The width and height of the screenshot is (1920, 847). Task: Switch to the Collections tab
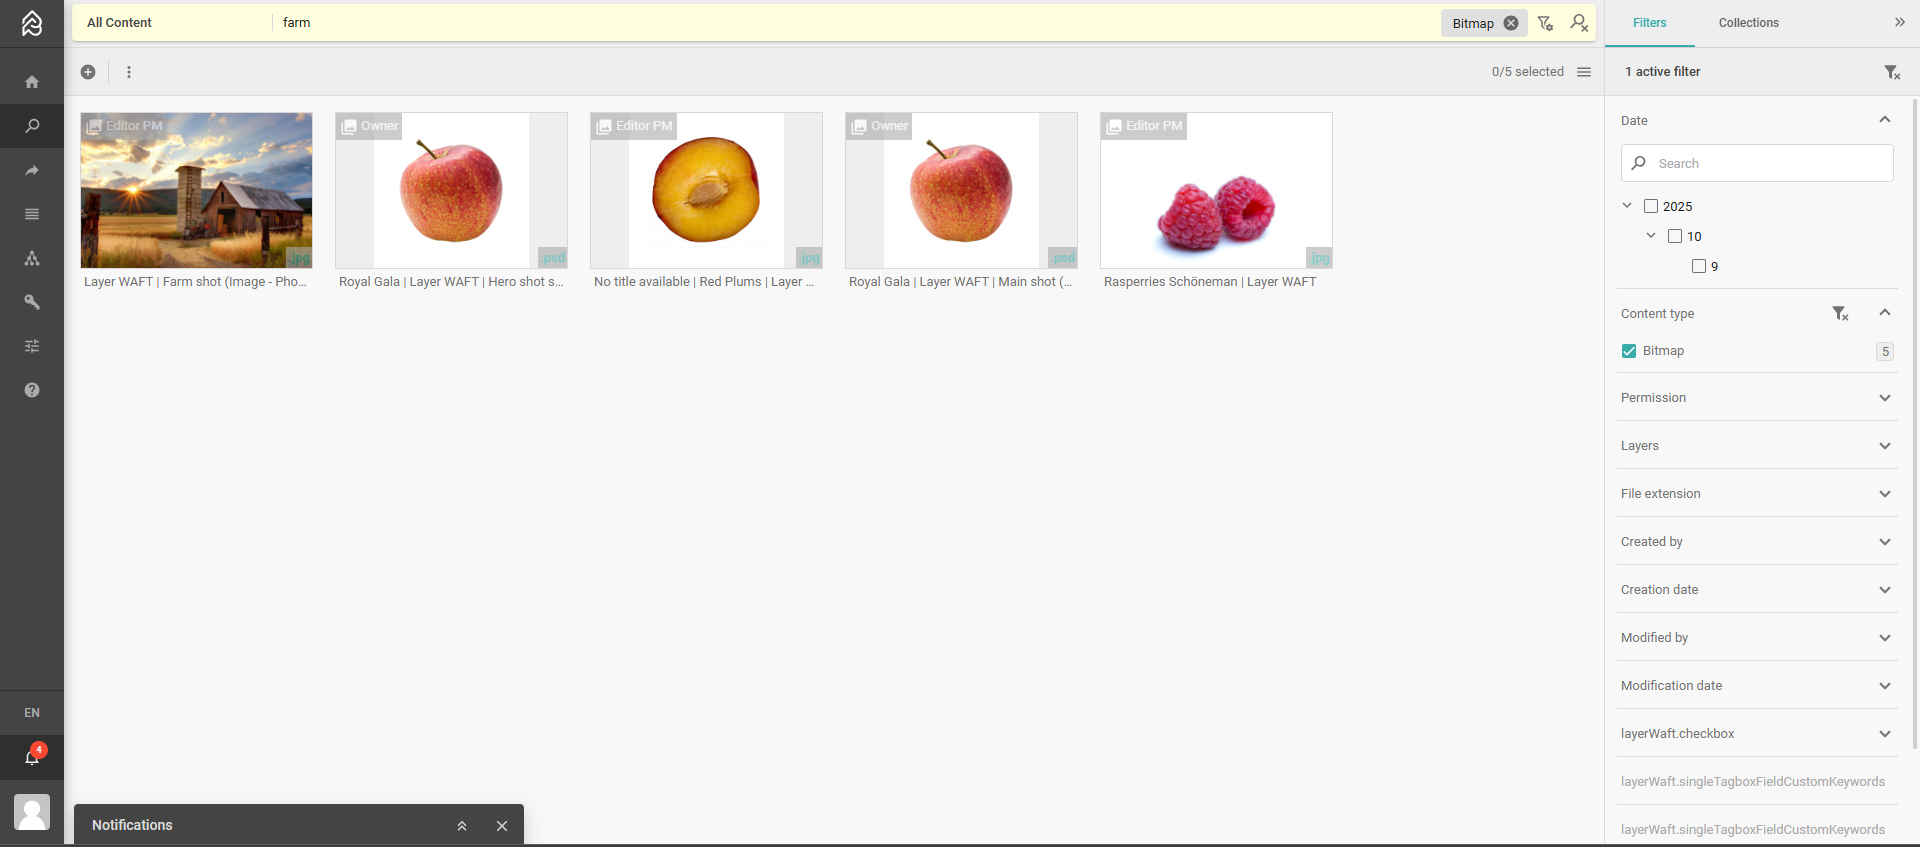pos(1748,23)
